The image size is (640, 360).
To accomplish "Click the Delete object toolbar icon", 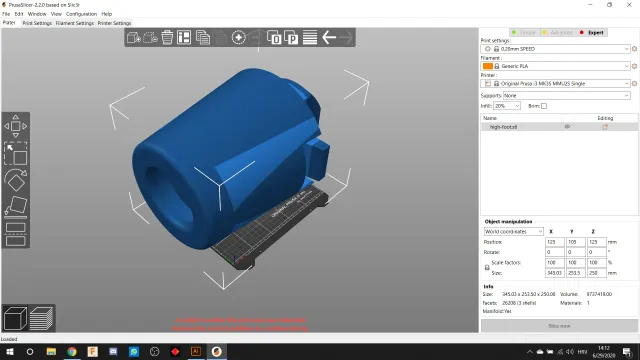I will pyautogui.click(x=150, y=38).
